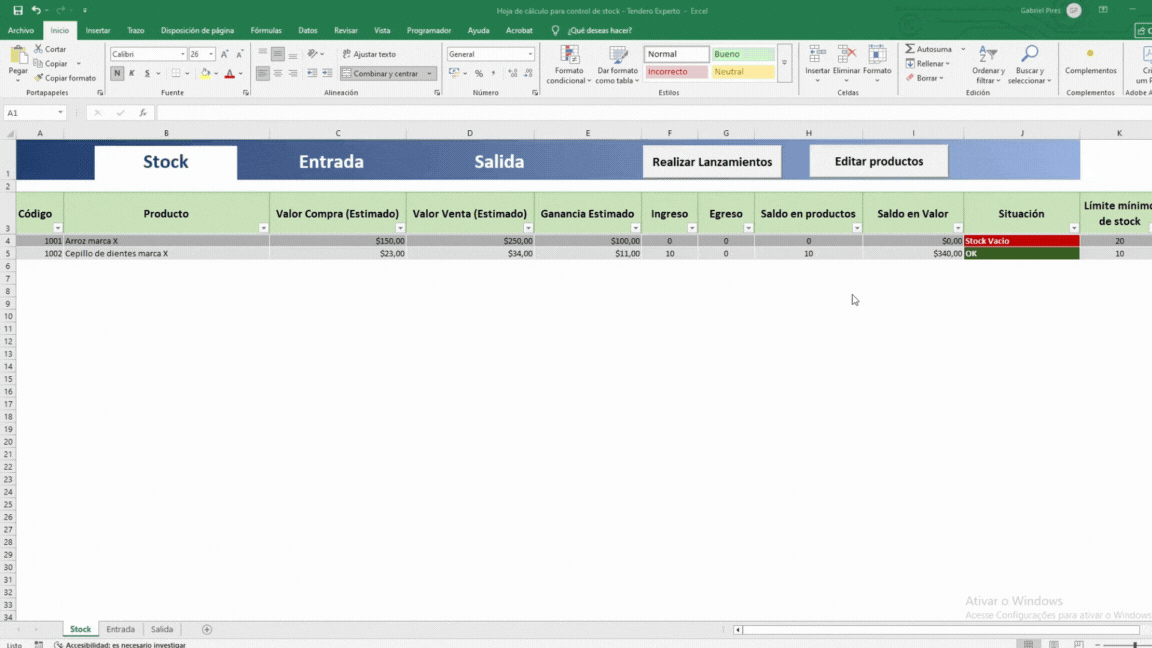The image size is (1152, 648).
Task: Apply the fill color bucket icon
Action: [206, 73]
